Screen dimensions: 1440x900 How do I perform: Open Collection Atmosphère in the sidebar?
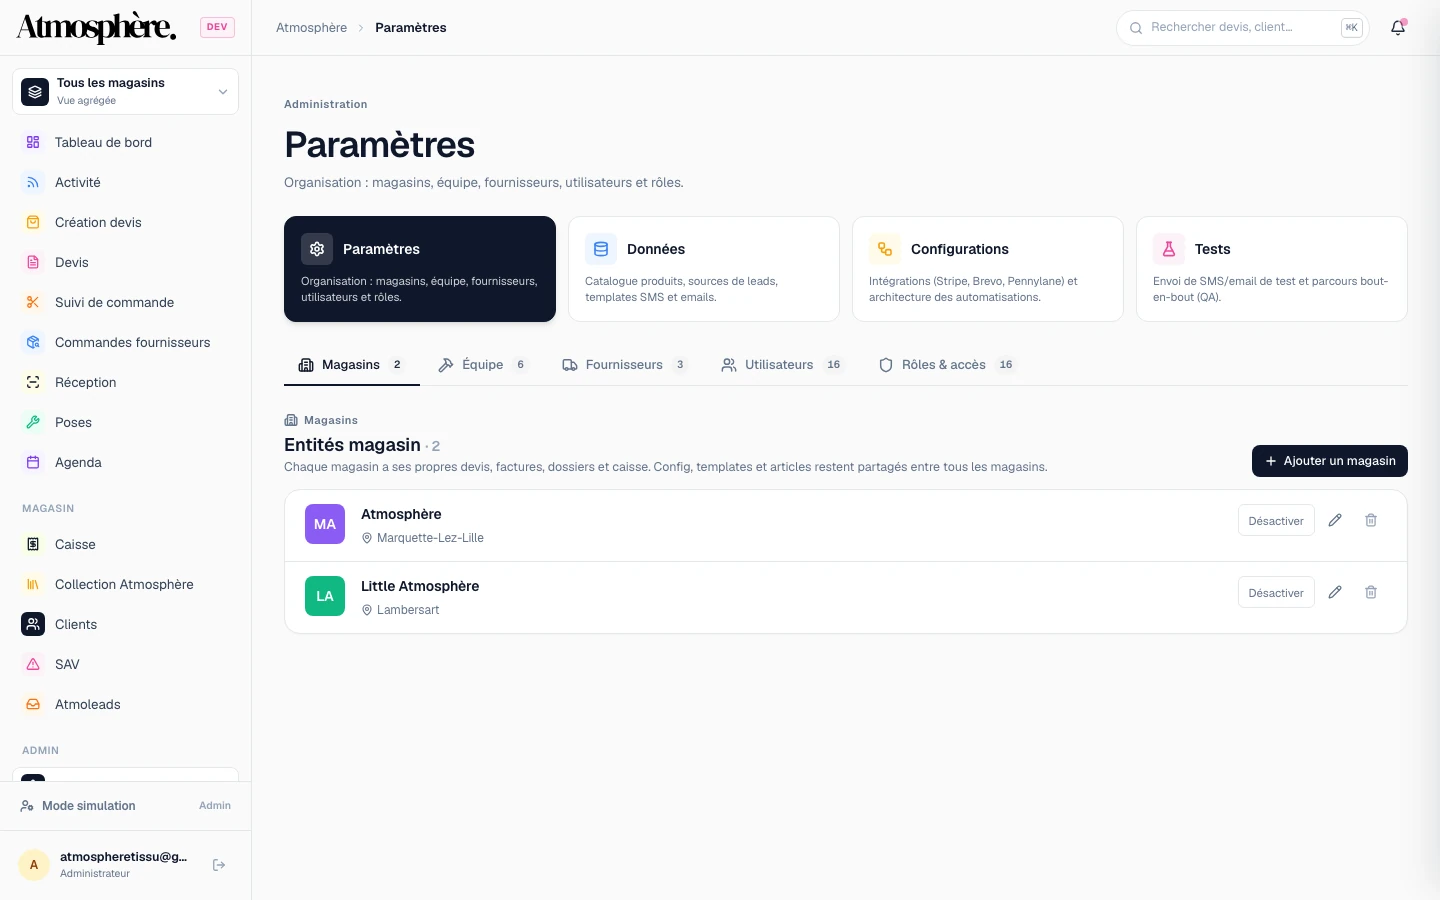click(x=125, y=584)
